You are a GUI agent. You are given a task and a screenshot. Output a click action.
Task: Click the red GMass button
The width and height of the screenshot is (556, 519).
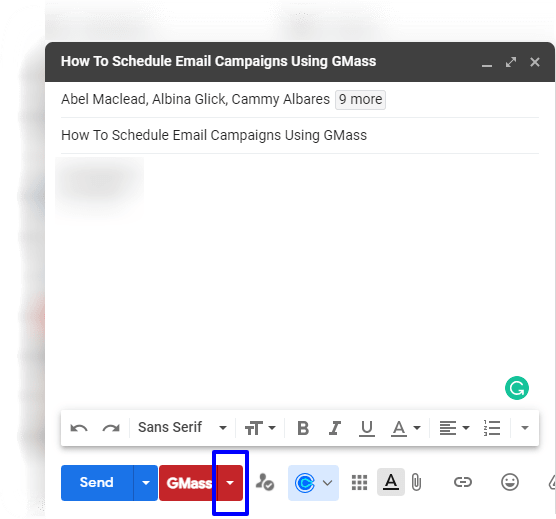click(188, 483)
